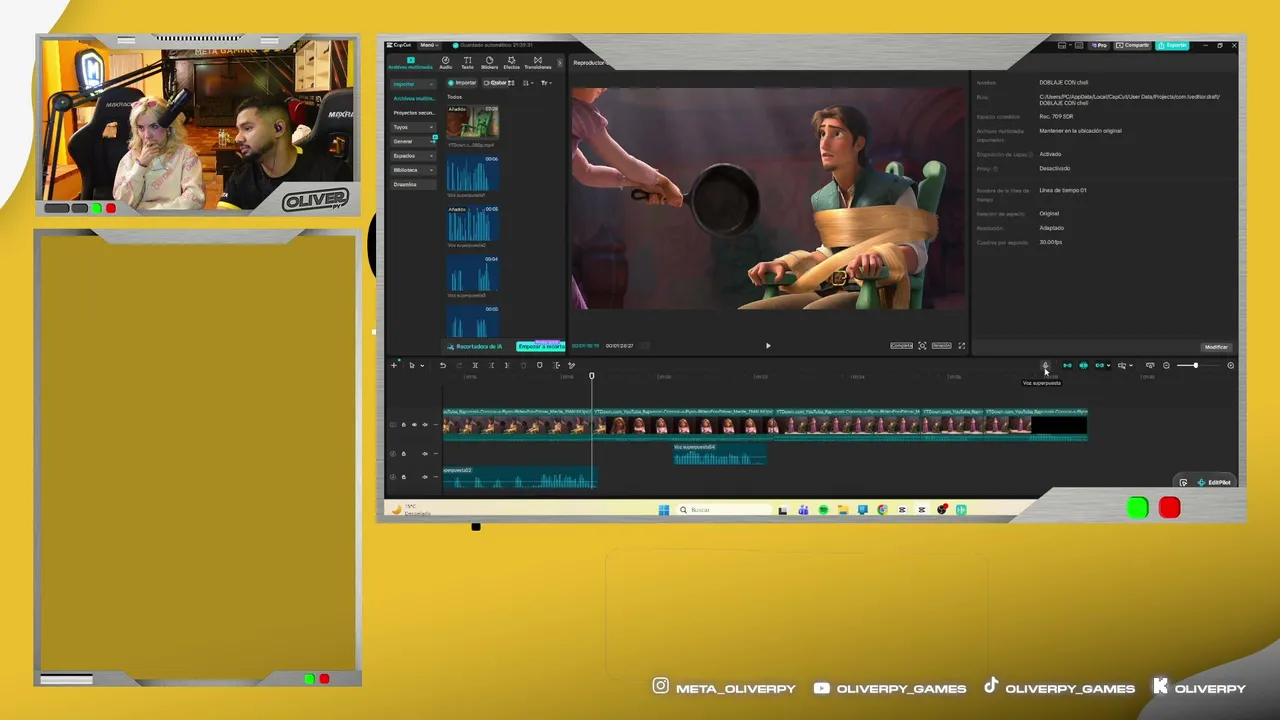The image size is (1280, 720).
Task: Open the Texto tab
Action: pos(467,63)
